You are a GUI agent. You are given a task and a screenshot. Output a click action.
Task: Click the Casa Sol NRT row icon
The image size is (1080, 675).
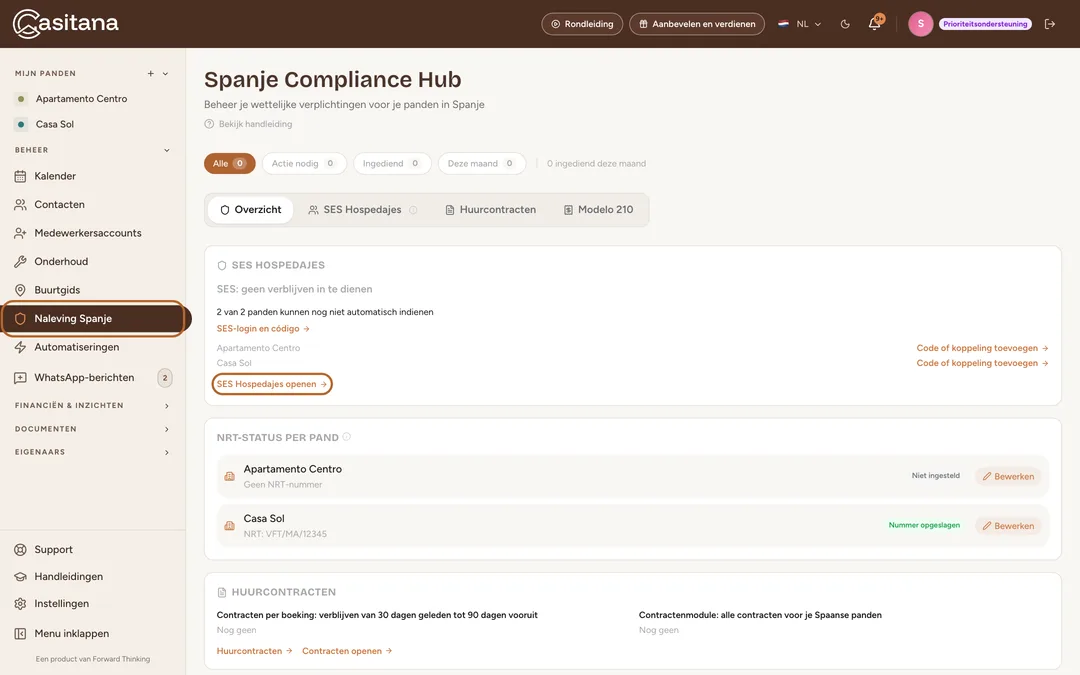229,526
